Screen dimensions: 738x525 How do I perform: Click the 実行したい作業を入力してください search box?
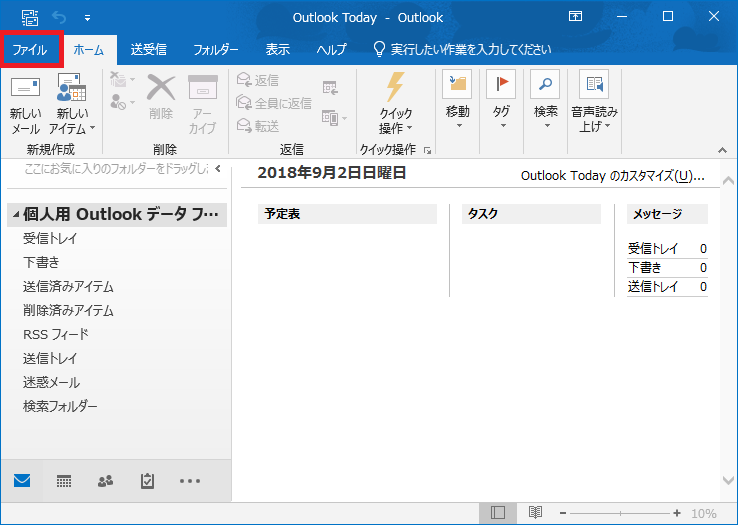(462, 49)
